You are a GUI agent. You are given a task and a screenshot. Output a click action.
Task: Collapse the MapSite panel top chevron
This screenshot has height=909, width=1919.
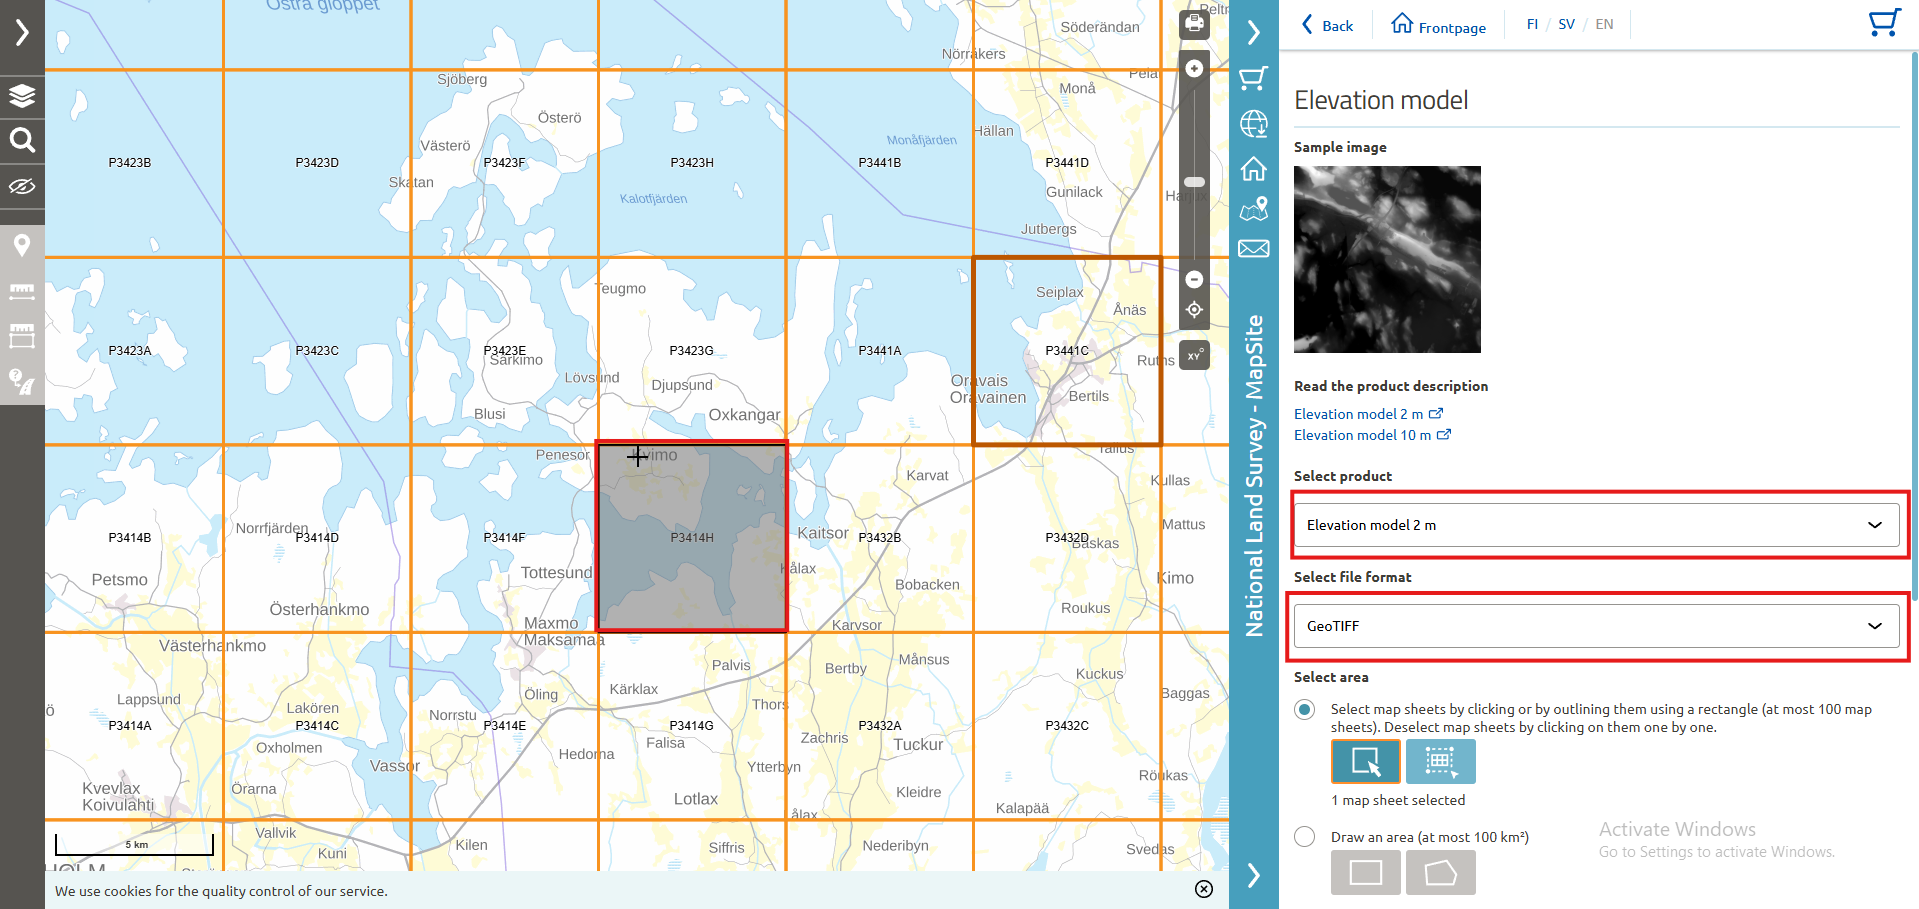pos(1254,33)
